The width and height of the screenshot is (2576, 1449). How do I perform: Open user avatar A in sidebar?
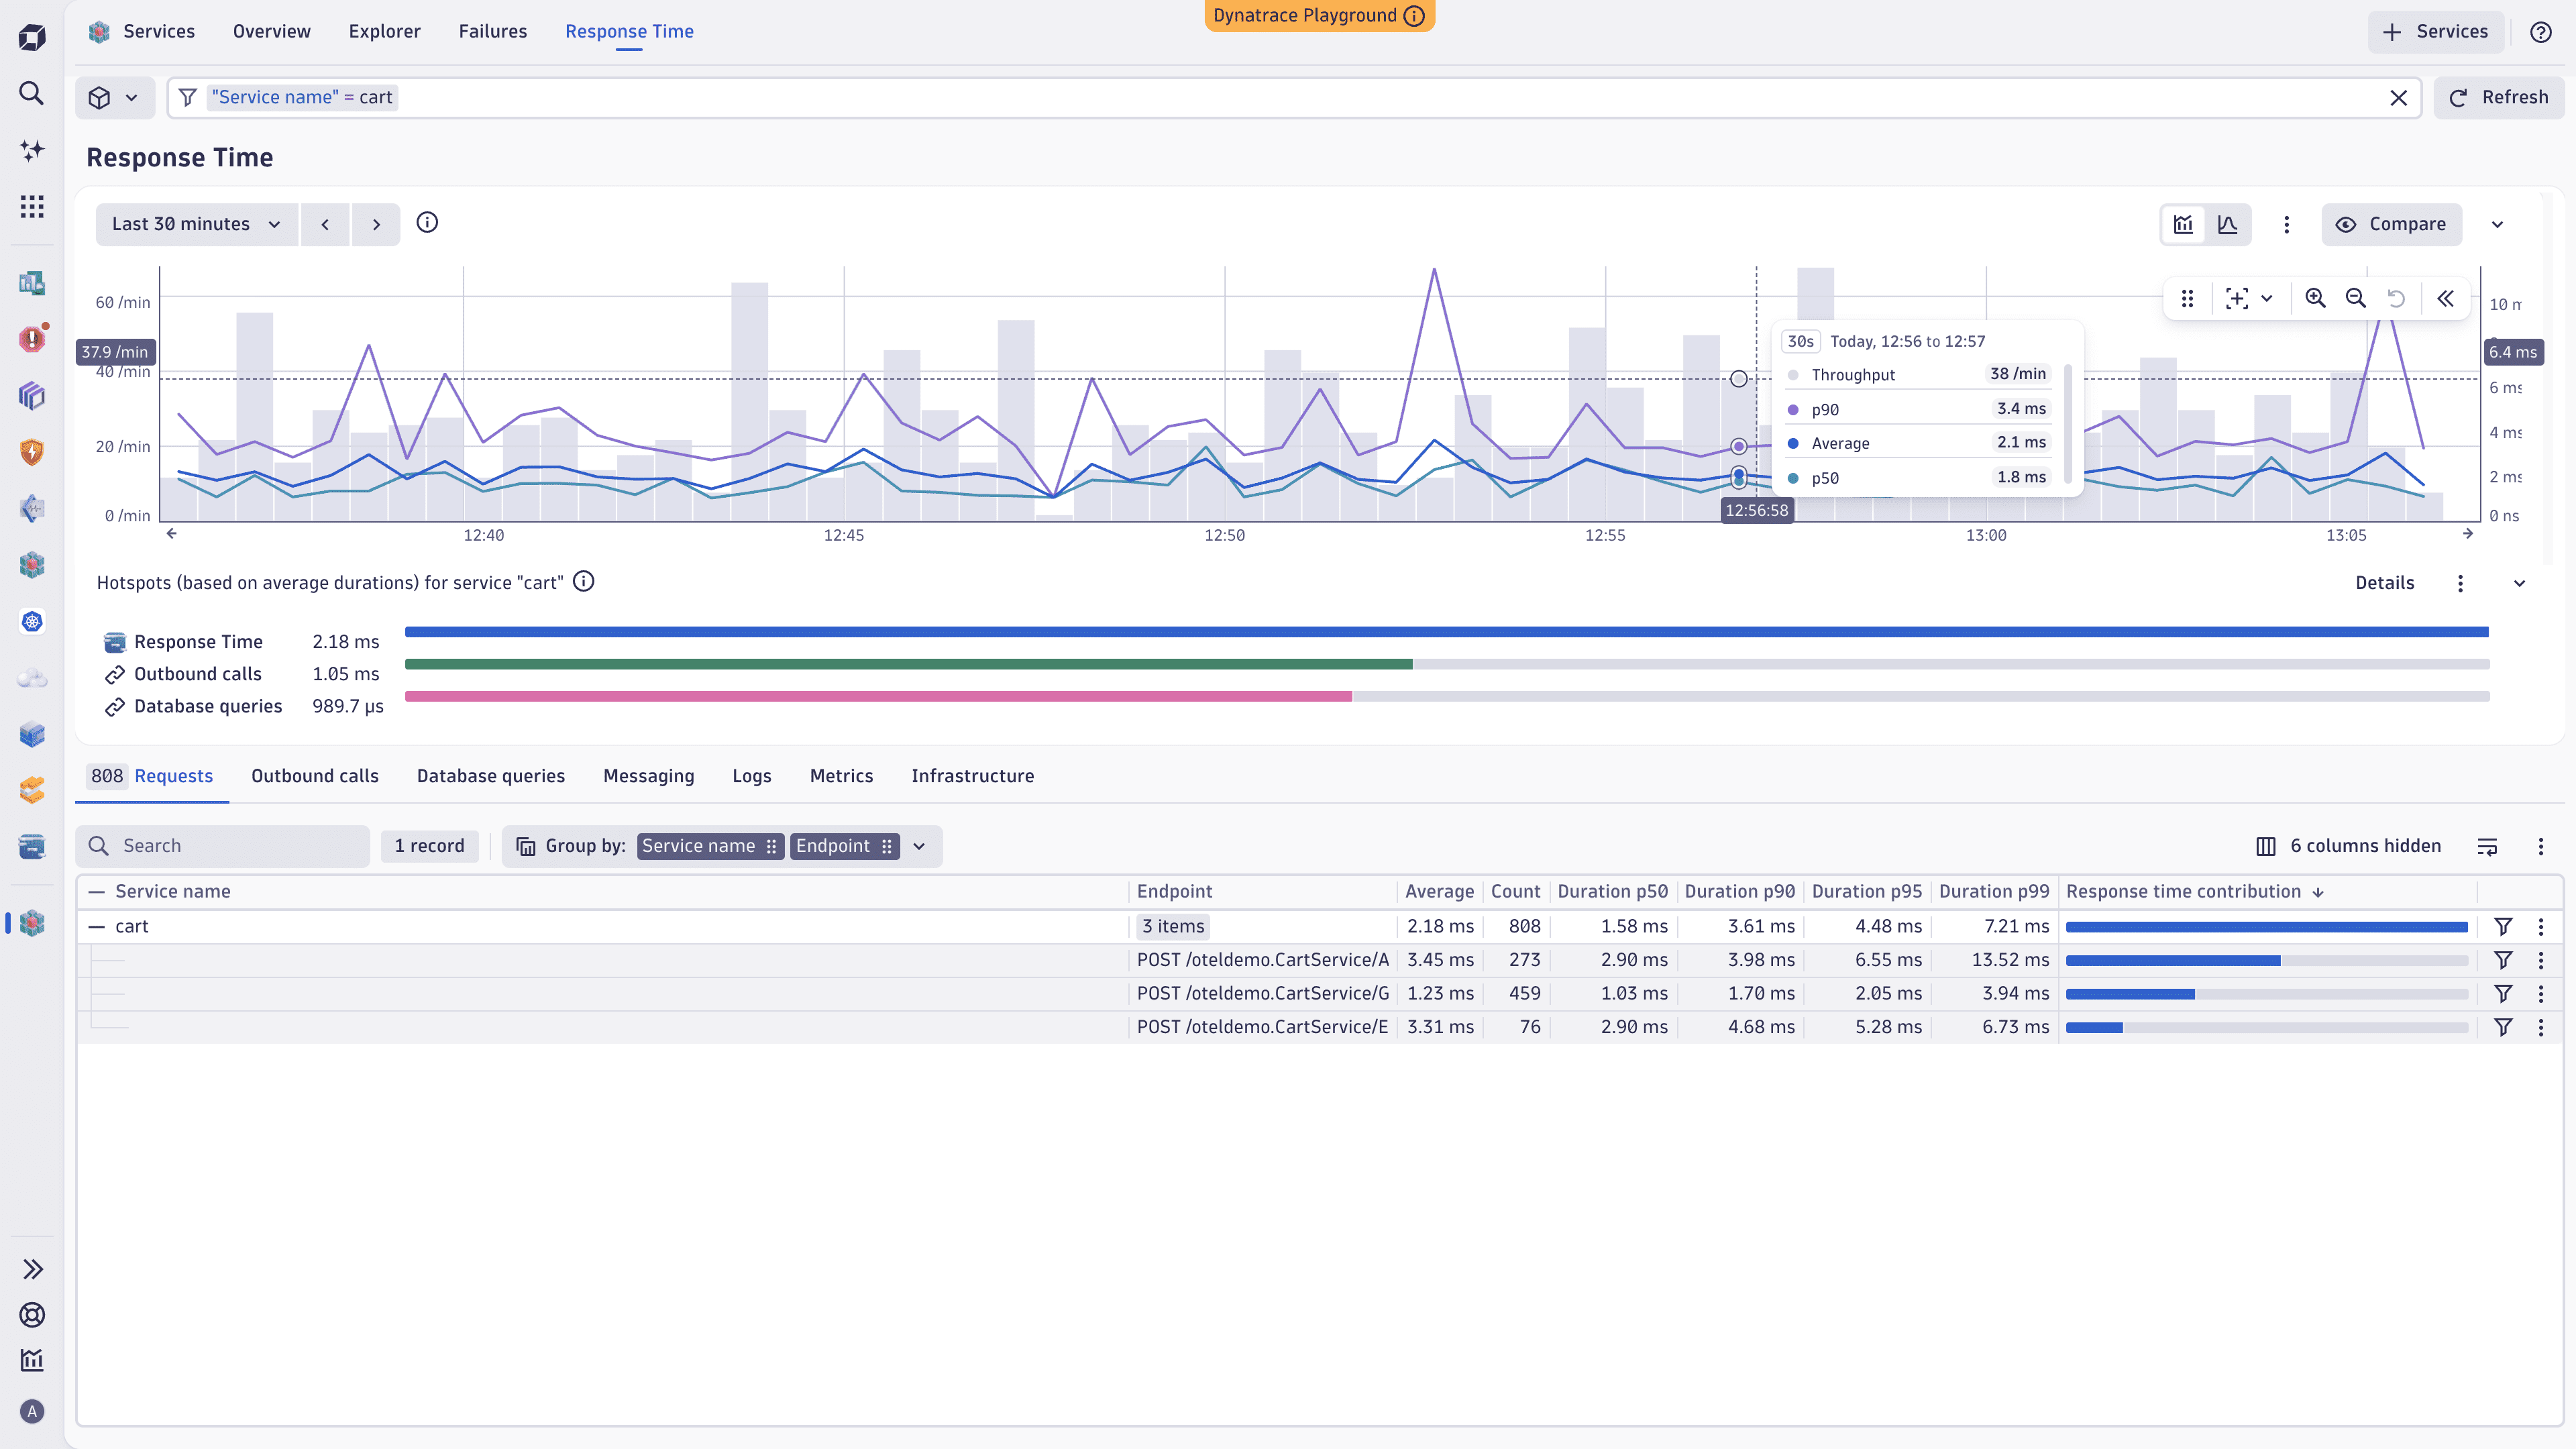click(x=32, y=1411)
